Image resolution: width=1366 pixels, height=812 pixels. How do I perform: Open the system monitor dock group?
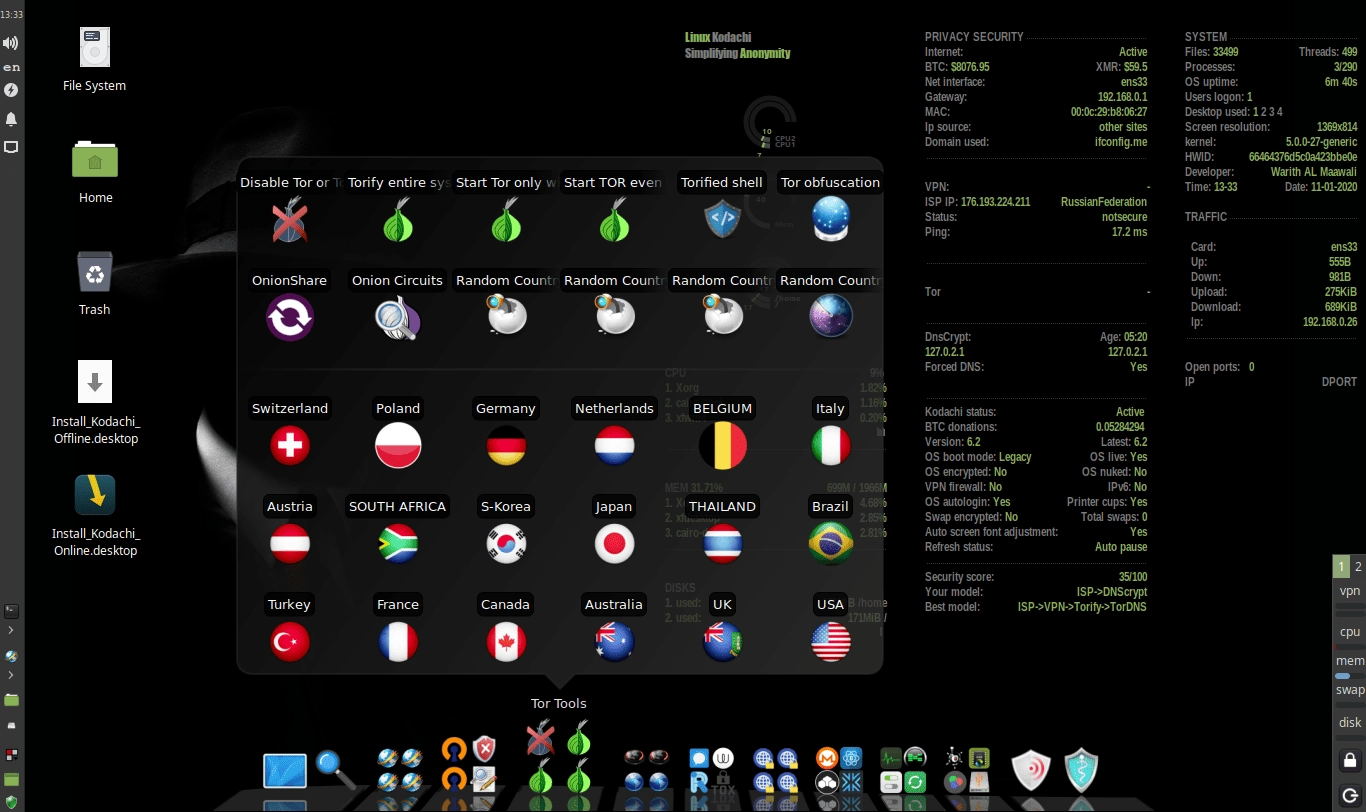coord(903,770)
